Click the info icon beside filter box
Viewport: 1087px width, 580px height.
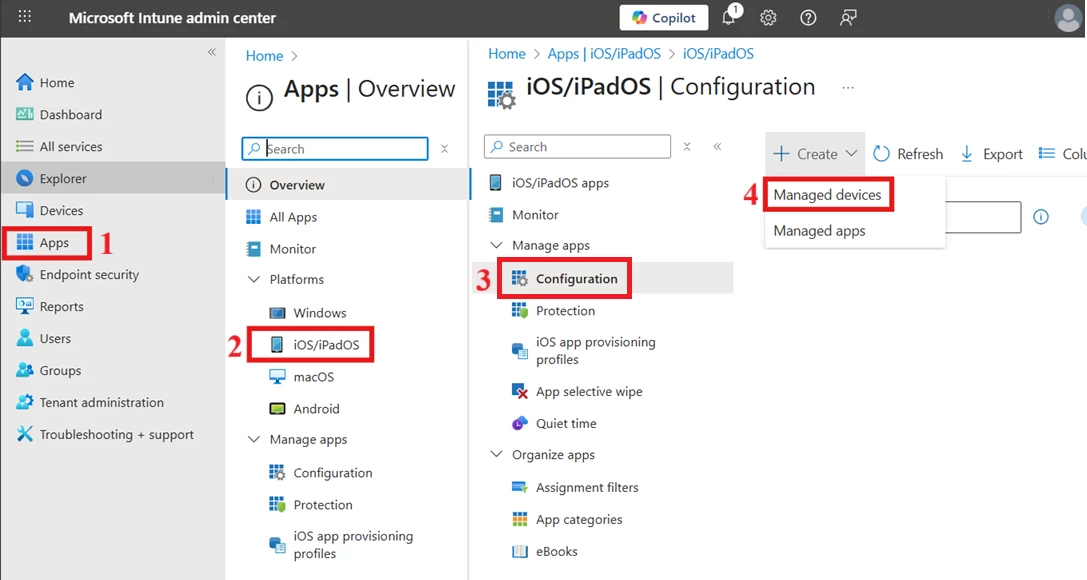[1041, 217]
